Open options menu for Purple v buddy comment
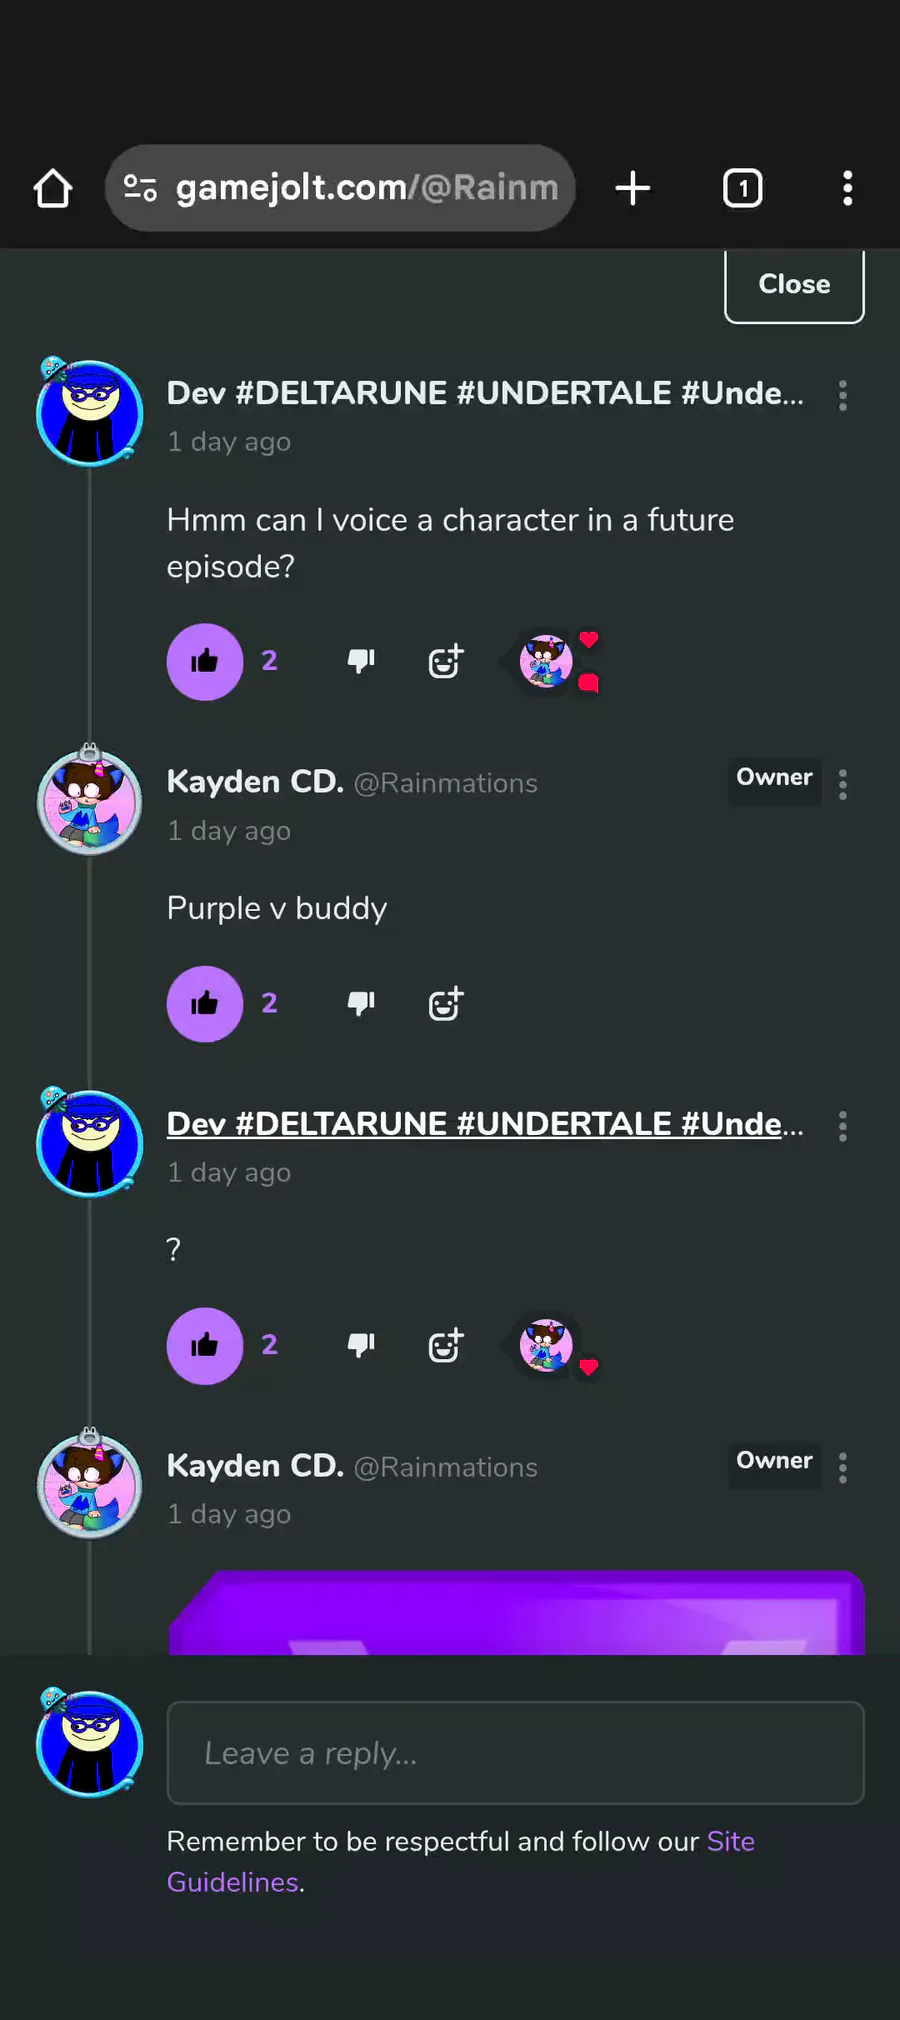 843,784
